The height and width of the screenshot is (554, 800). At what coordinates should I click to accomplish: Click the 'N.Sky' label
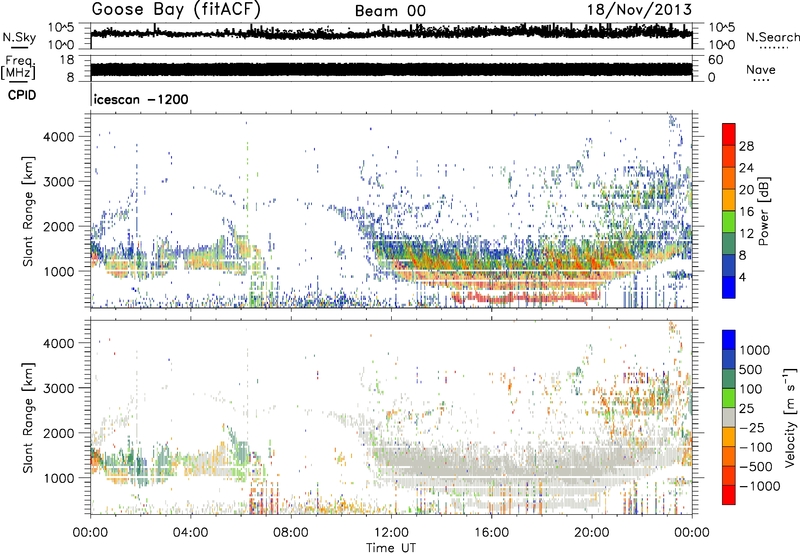[19, 37]
